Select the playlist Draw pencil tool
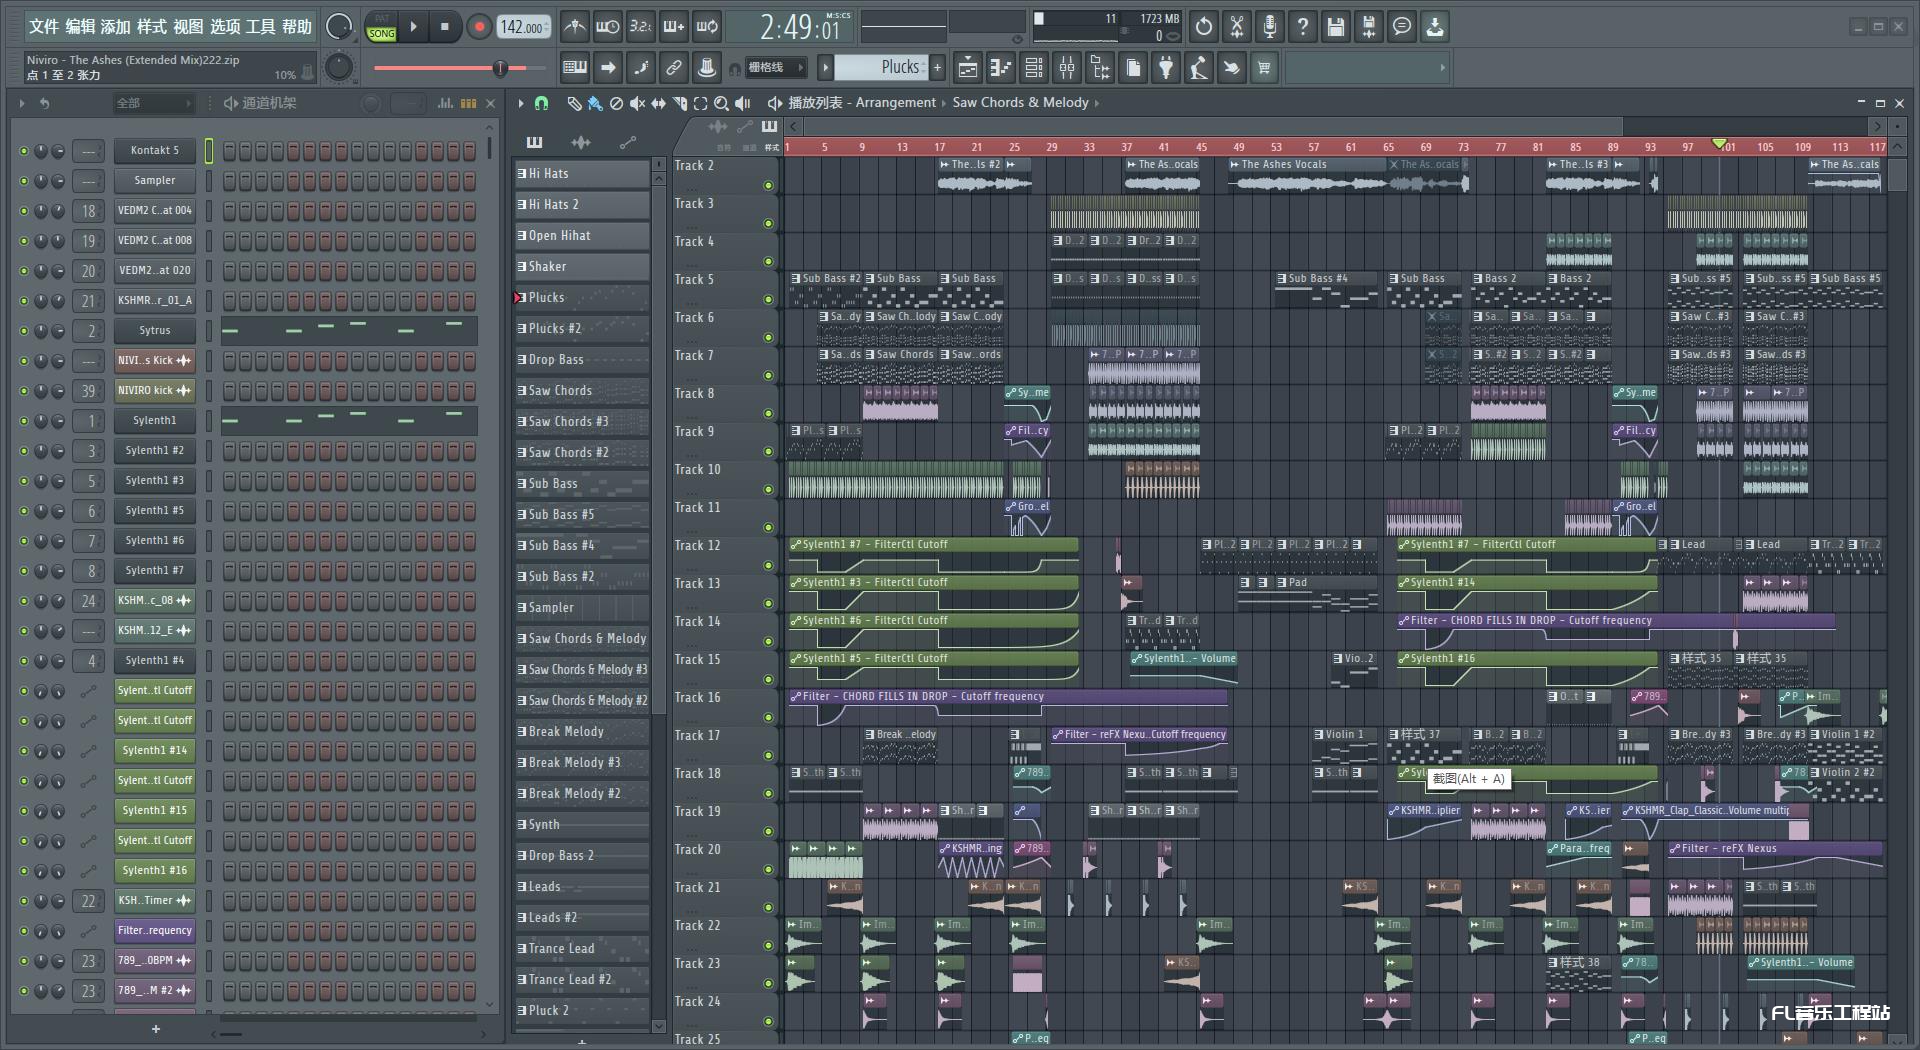This screenshot has height=1050, width=1920. 574,103
